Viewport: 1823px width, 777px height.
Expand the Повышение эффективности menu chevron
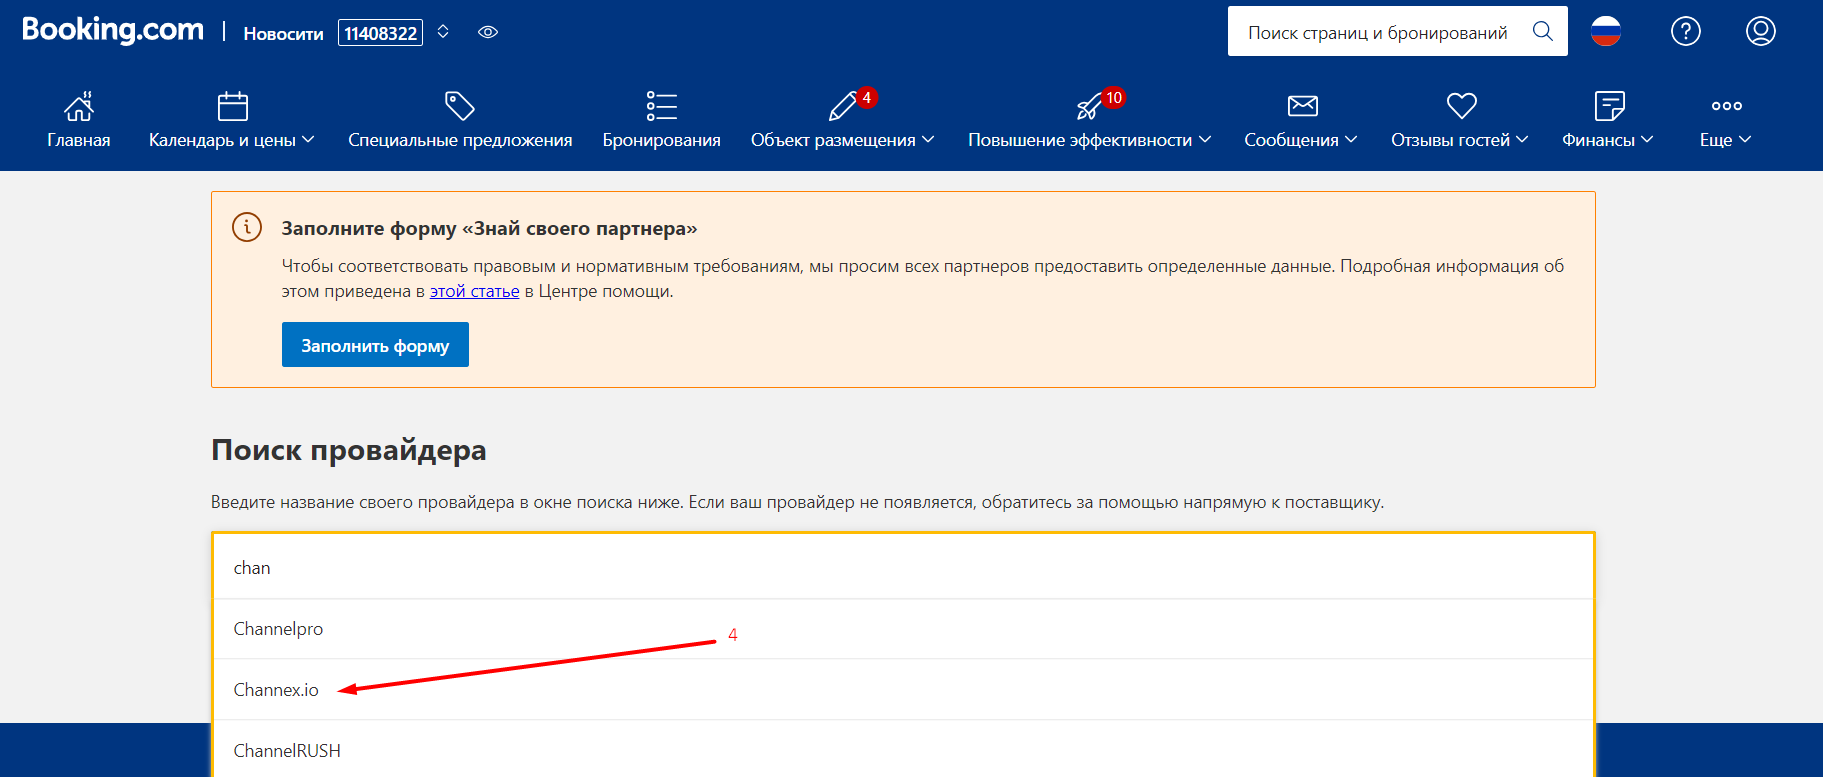point(1205,140)
